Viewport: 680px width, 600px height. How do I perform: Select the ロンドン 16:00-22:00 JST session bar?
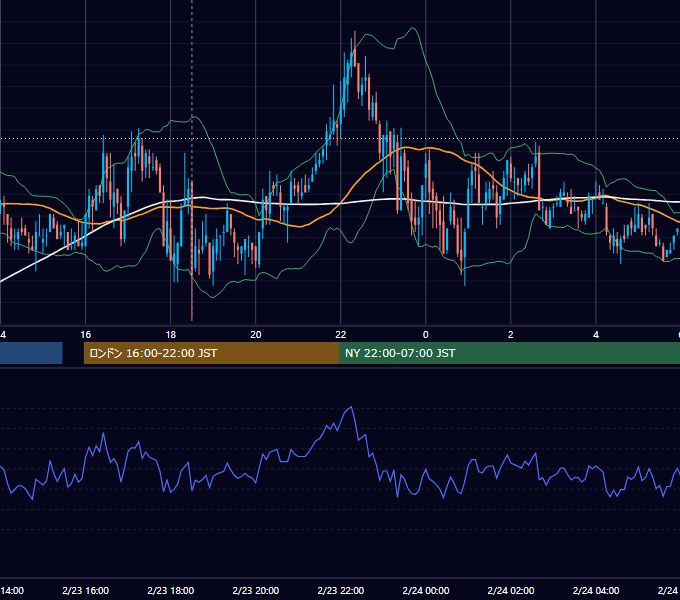point(211,353)
